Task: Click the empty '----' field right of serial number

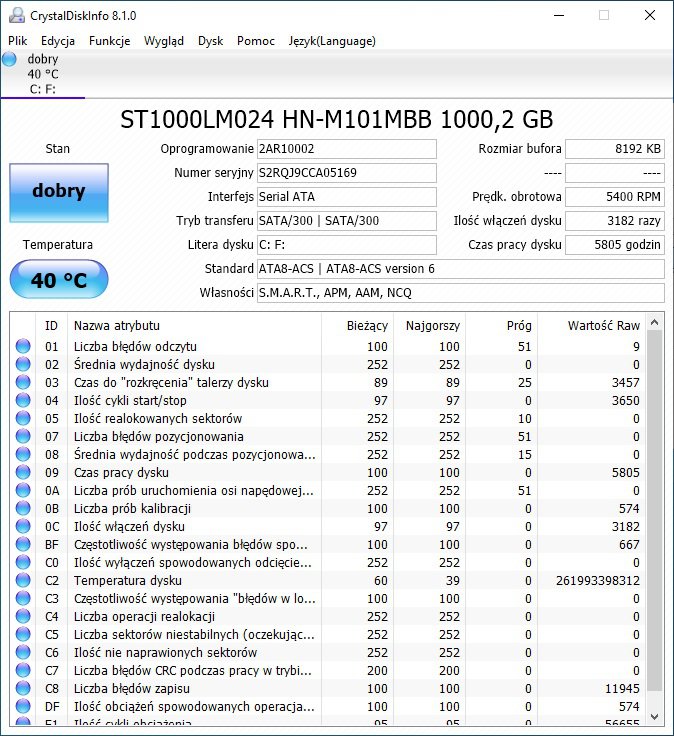Action: [x=614, y=173]
